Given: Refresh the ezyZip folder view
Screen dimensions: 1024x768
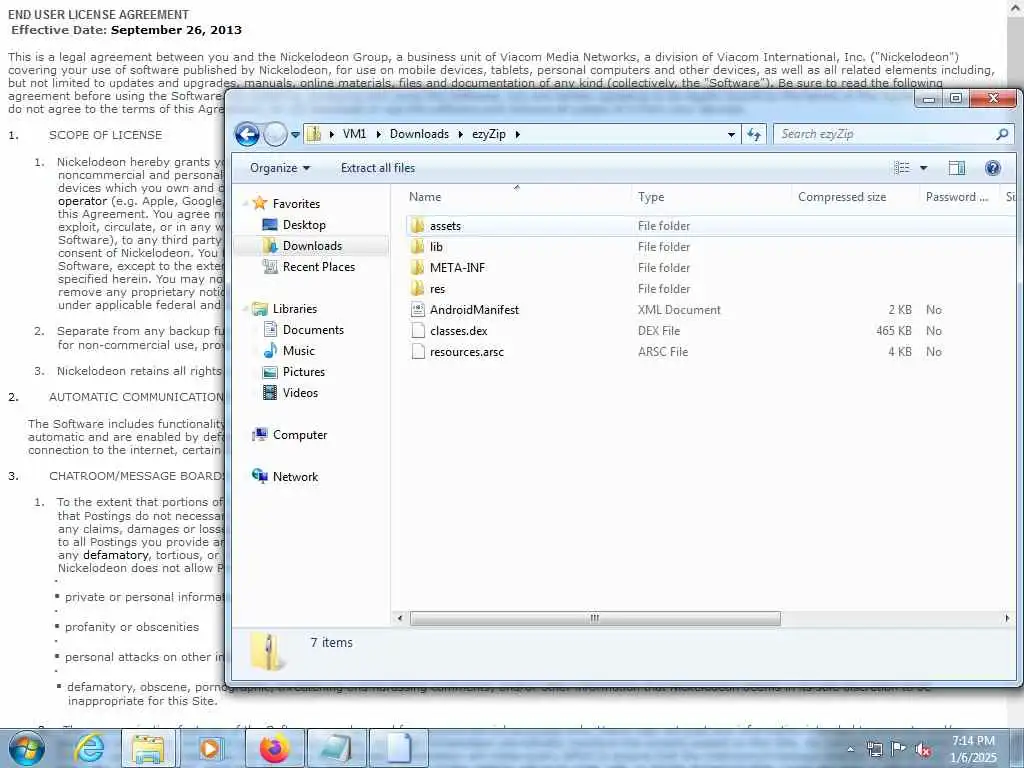Looking at the screenshot, I should pos(754,135).
